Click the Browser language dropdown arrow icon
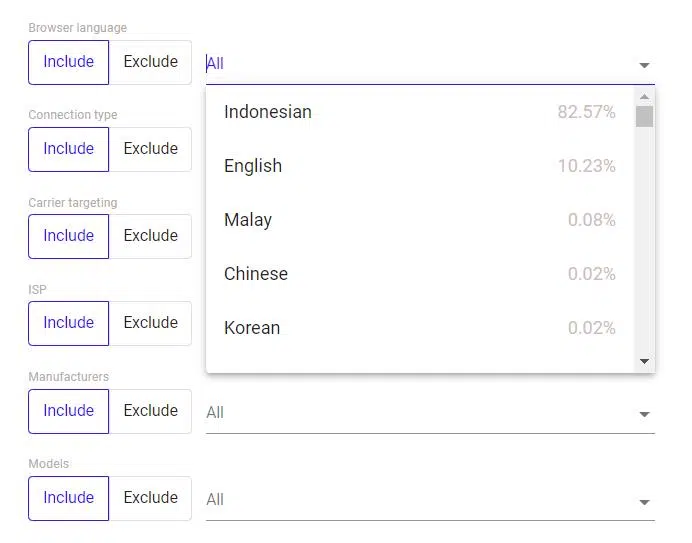Image resolution: width=692 pixels, height=543 pixels. (644, 65)
